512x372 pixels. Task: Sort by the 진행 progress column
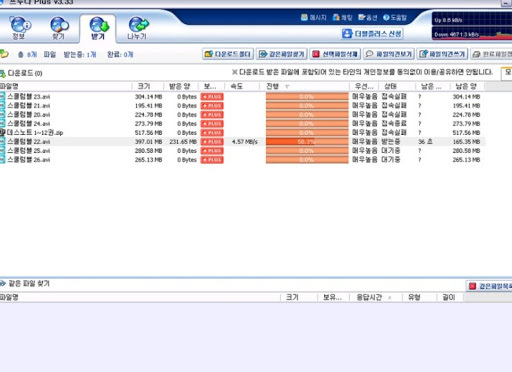pyautogui.click(x=305, y=86)
